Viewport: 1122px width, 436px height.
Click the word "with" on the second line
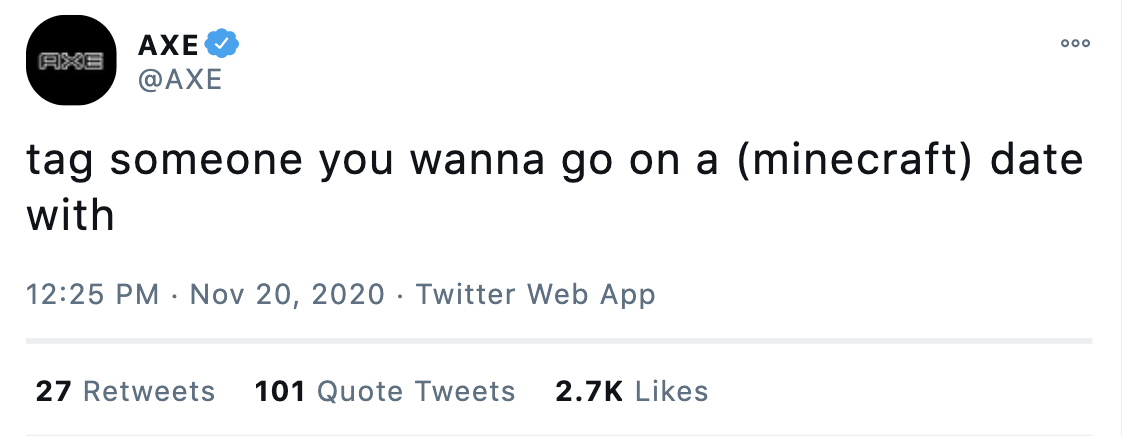pyautogui.click(x=70, y=214)
